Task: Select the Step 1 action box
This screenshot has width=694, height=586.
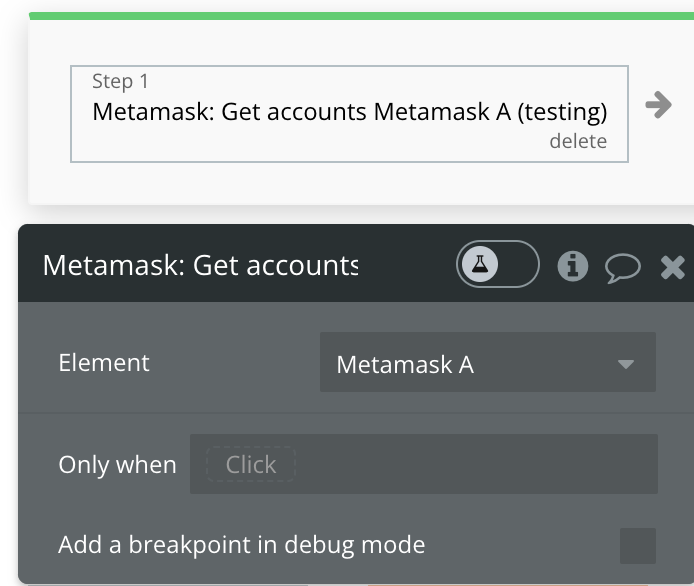Action: (349, 114)
